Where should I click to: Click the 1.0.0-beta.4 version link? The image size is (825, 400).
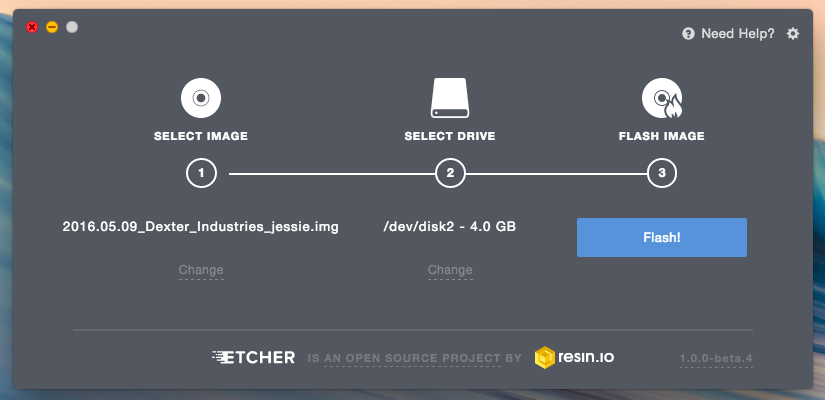(716, 359)
